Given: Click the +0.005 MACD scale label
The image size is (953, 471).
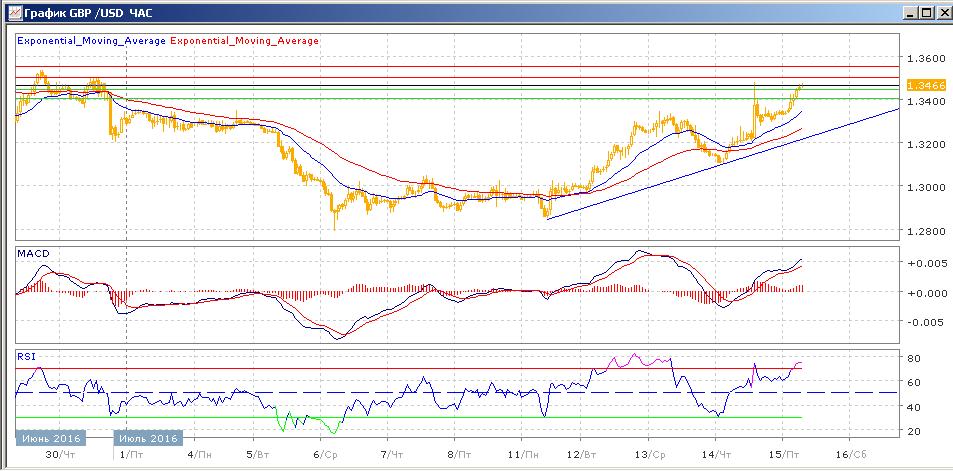Looking at the screenshot, I should tap(926, 264).
